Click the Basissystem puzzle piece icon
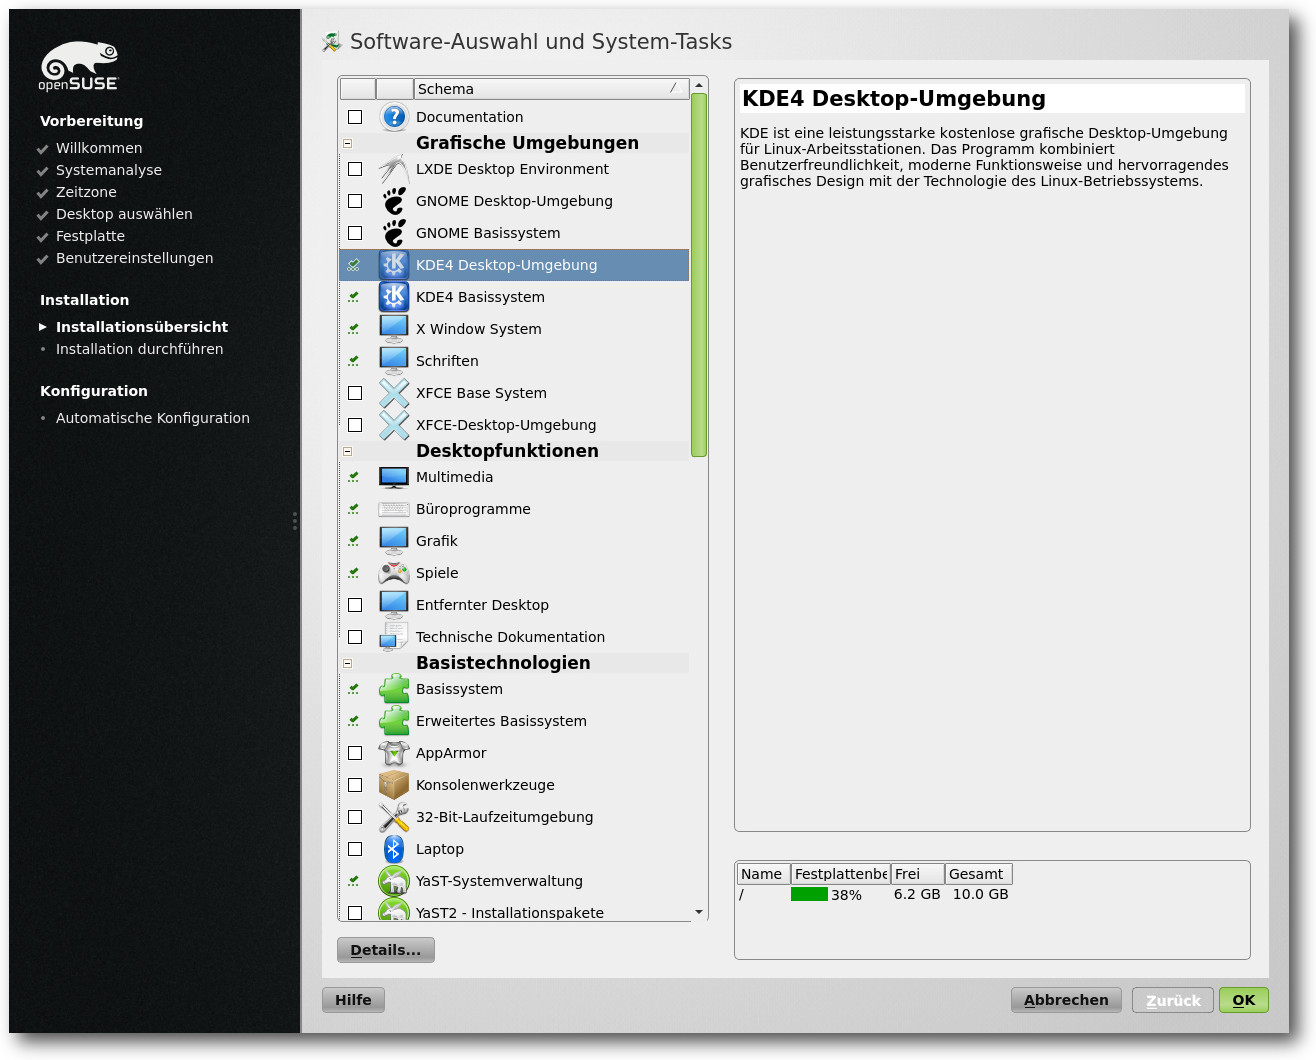The width and height of the screenshot is (1316, 1060). pyautogui.click(x=394, y=689)
